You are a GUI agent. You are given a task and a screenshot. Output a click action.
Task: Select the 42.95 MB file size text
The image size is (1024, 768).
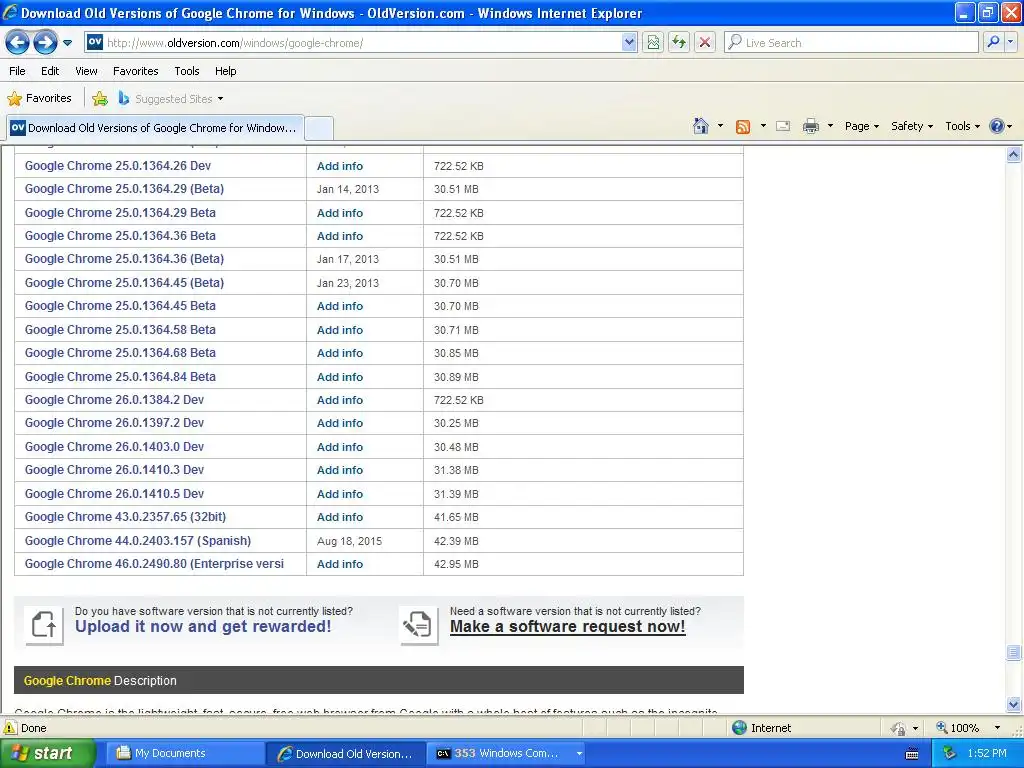pyautogui.click(x=456, y=564)
